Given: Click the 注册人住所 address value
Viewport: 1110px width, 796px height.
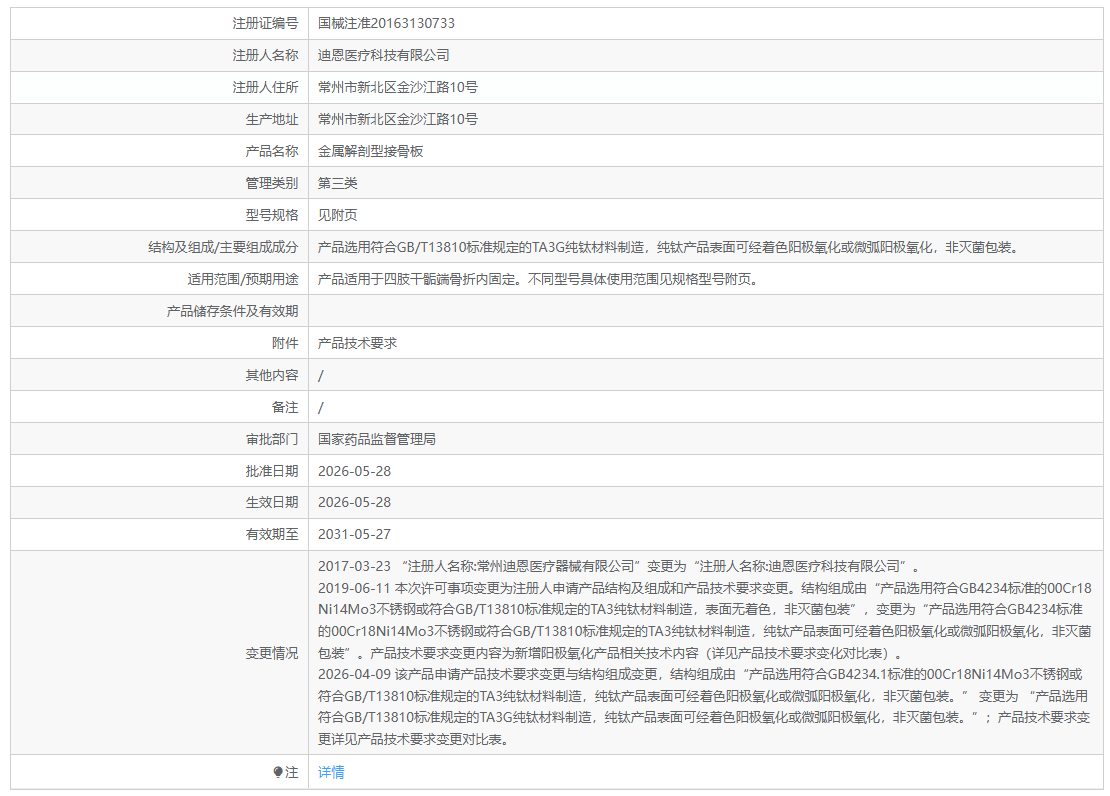Looking at the screenshot, I should tap(397, 87).
